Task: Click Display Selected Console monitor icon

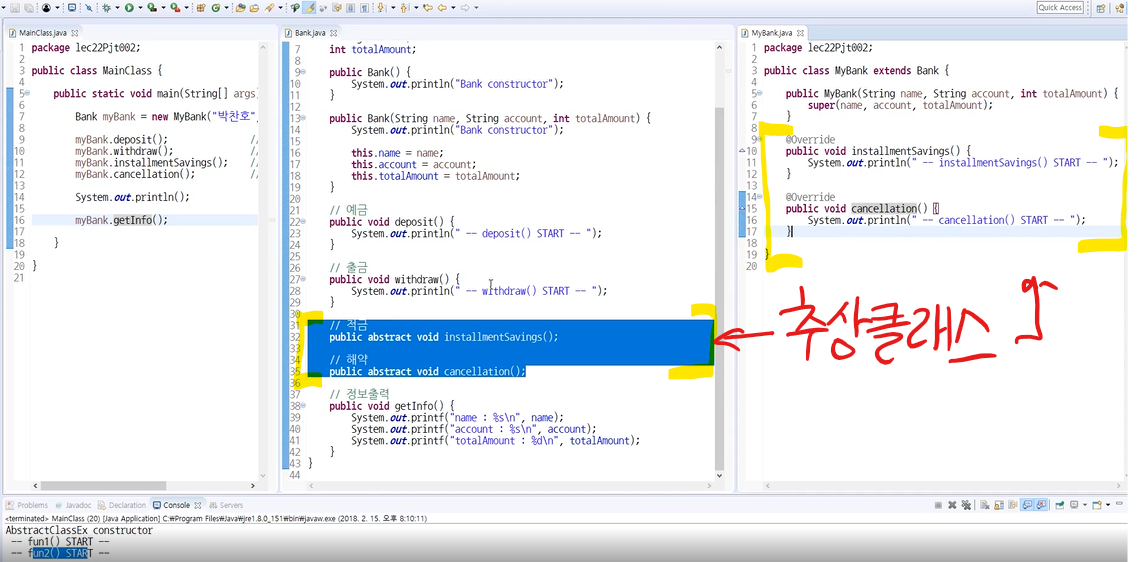Action: [1074, 505]
